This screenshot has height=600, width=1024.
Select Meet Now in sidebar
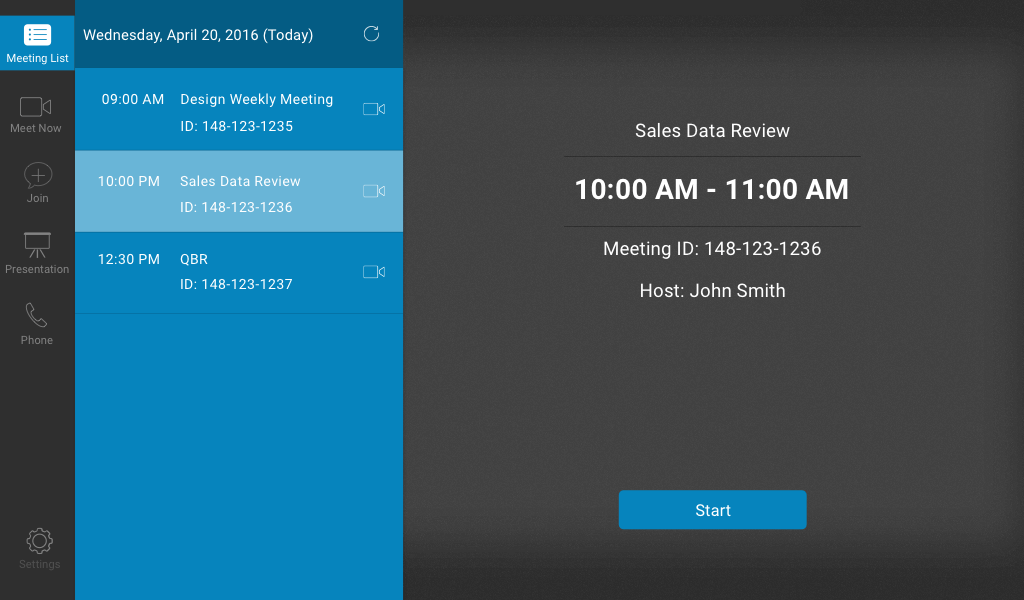coord(36,115)
